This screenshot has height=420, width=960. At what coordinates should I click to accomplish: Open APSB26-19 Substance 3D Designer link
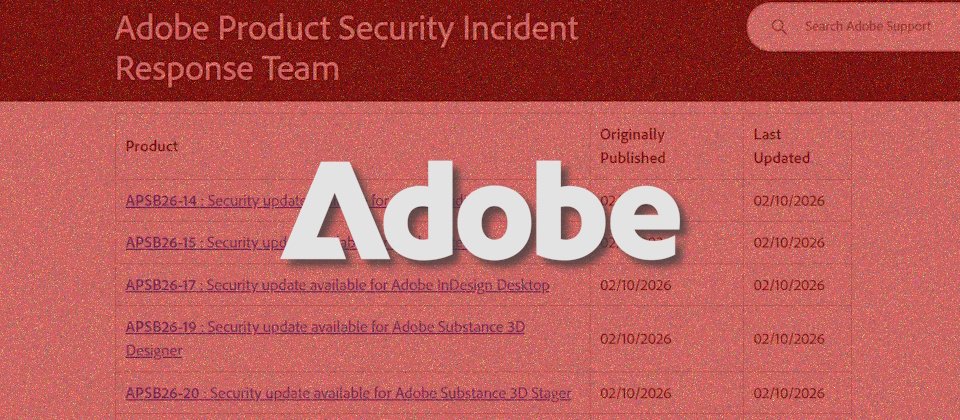325,328
